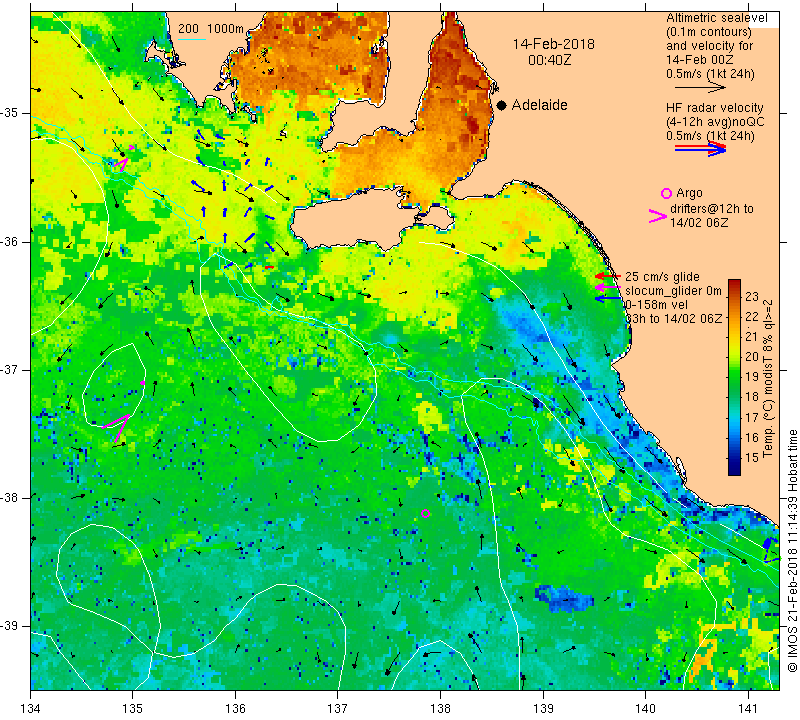Click the black Adelaide city marker dot

pyautogui.click(x=502, y=105)
